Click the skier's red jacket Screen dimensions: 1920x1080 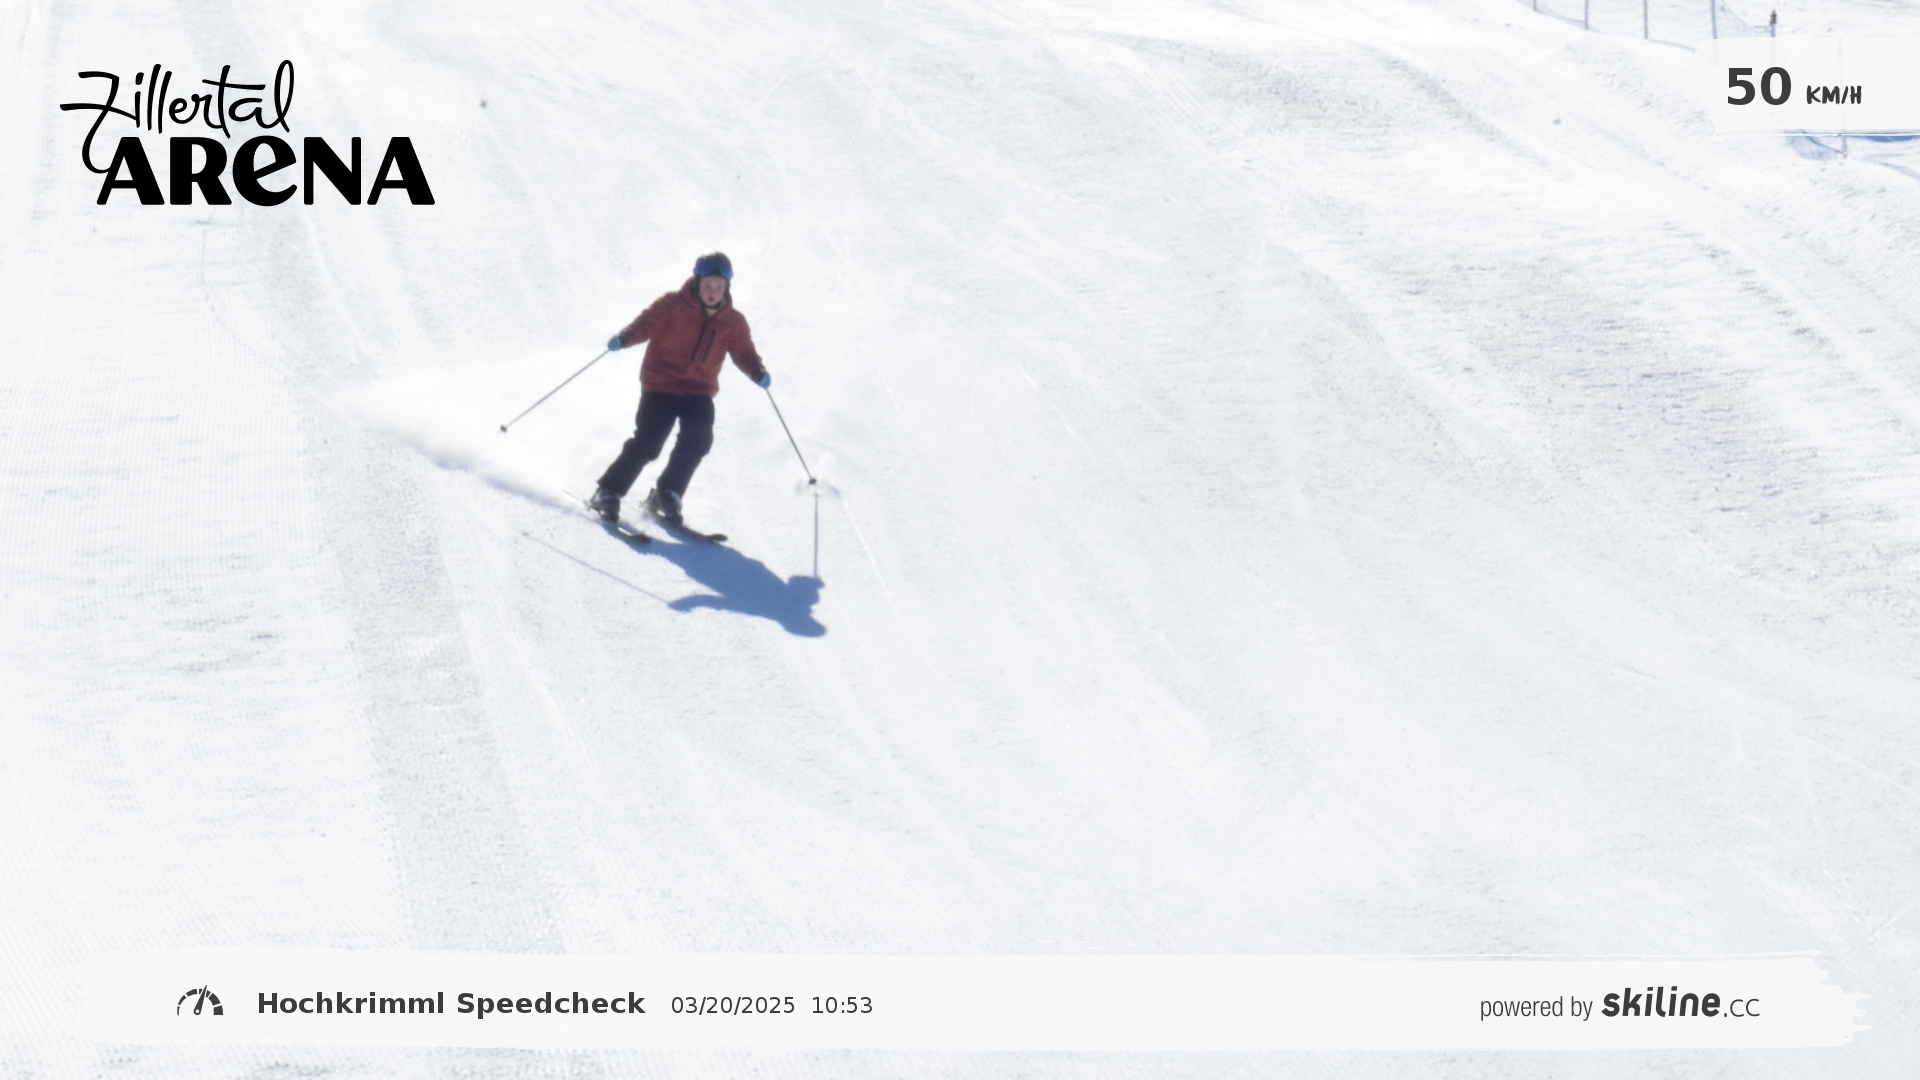tap(693, 342)
